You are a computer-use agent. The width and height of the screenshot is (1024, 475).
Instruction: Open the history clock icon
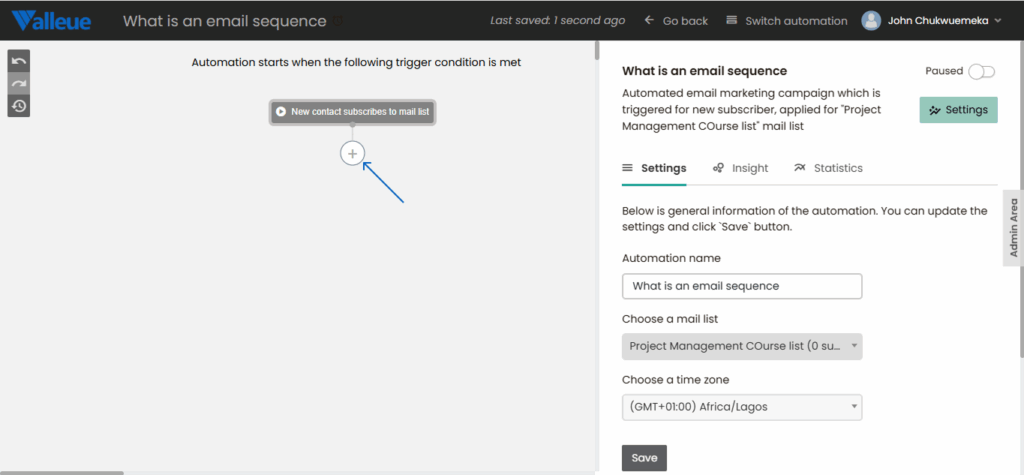tap(19, 106)
